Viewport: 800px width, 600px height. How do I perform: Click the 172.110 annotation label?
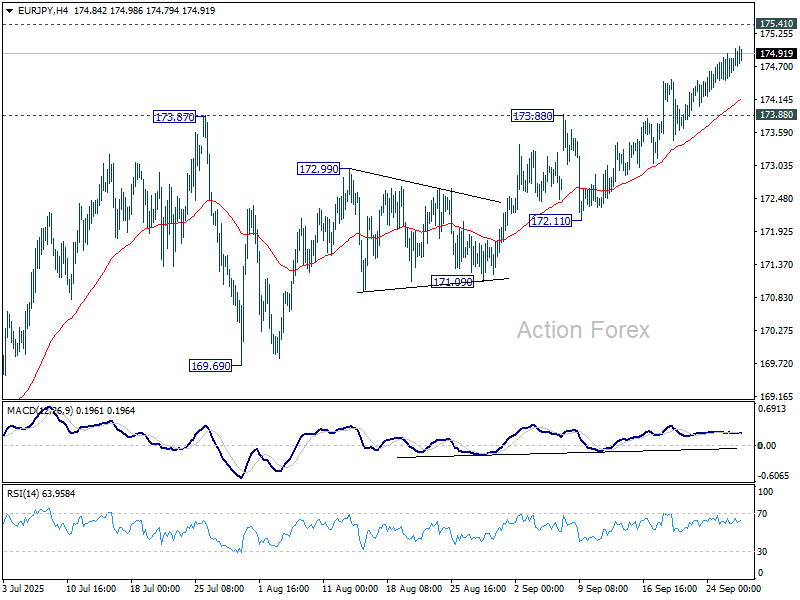coord(551,221)
